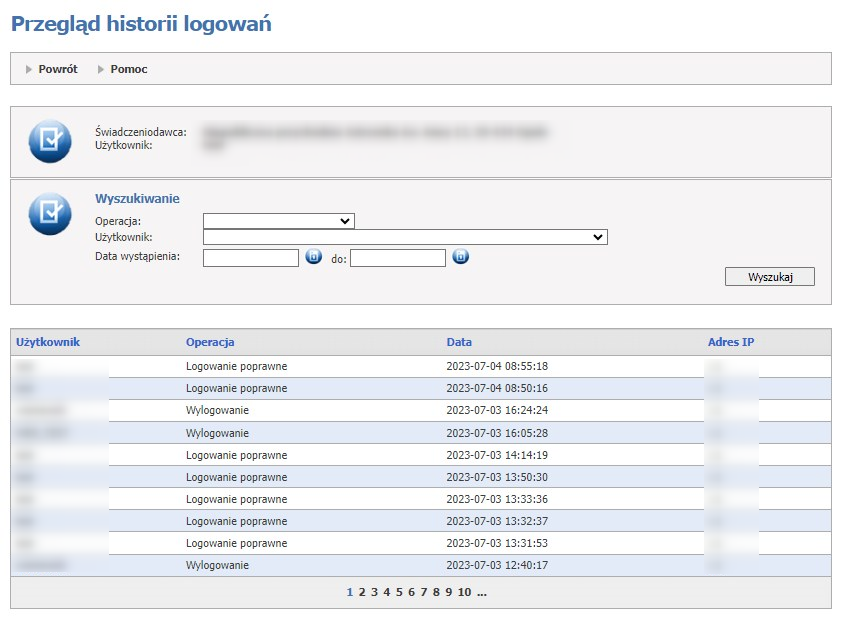This screenshot has width=842, height=618.
Task: Open calendar picker for start date
Action: (313, 257)
